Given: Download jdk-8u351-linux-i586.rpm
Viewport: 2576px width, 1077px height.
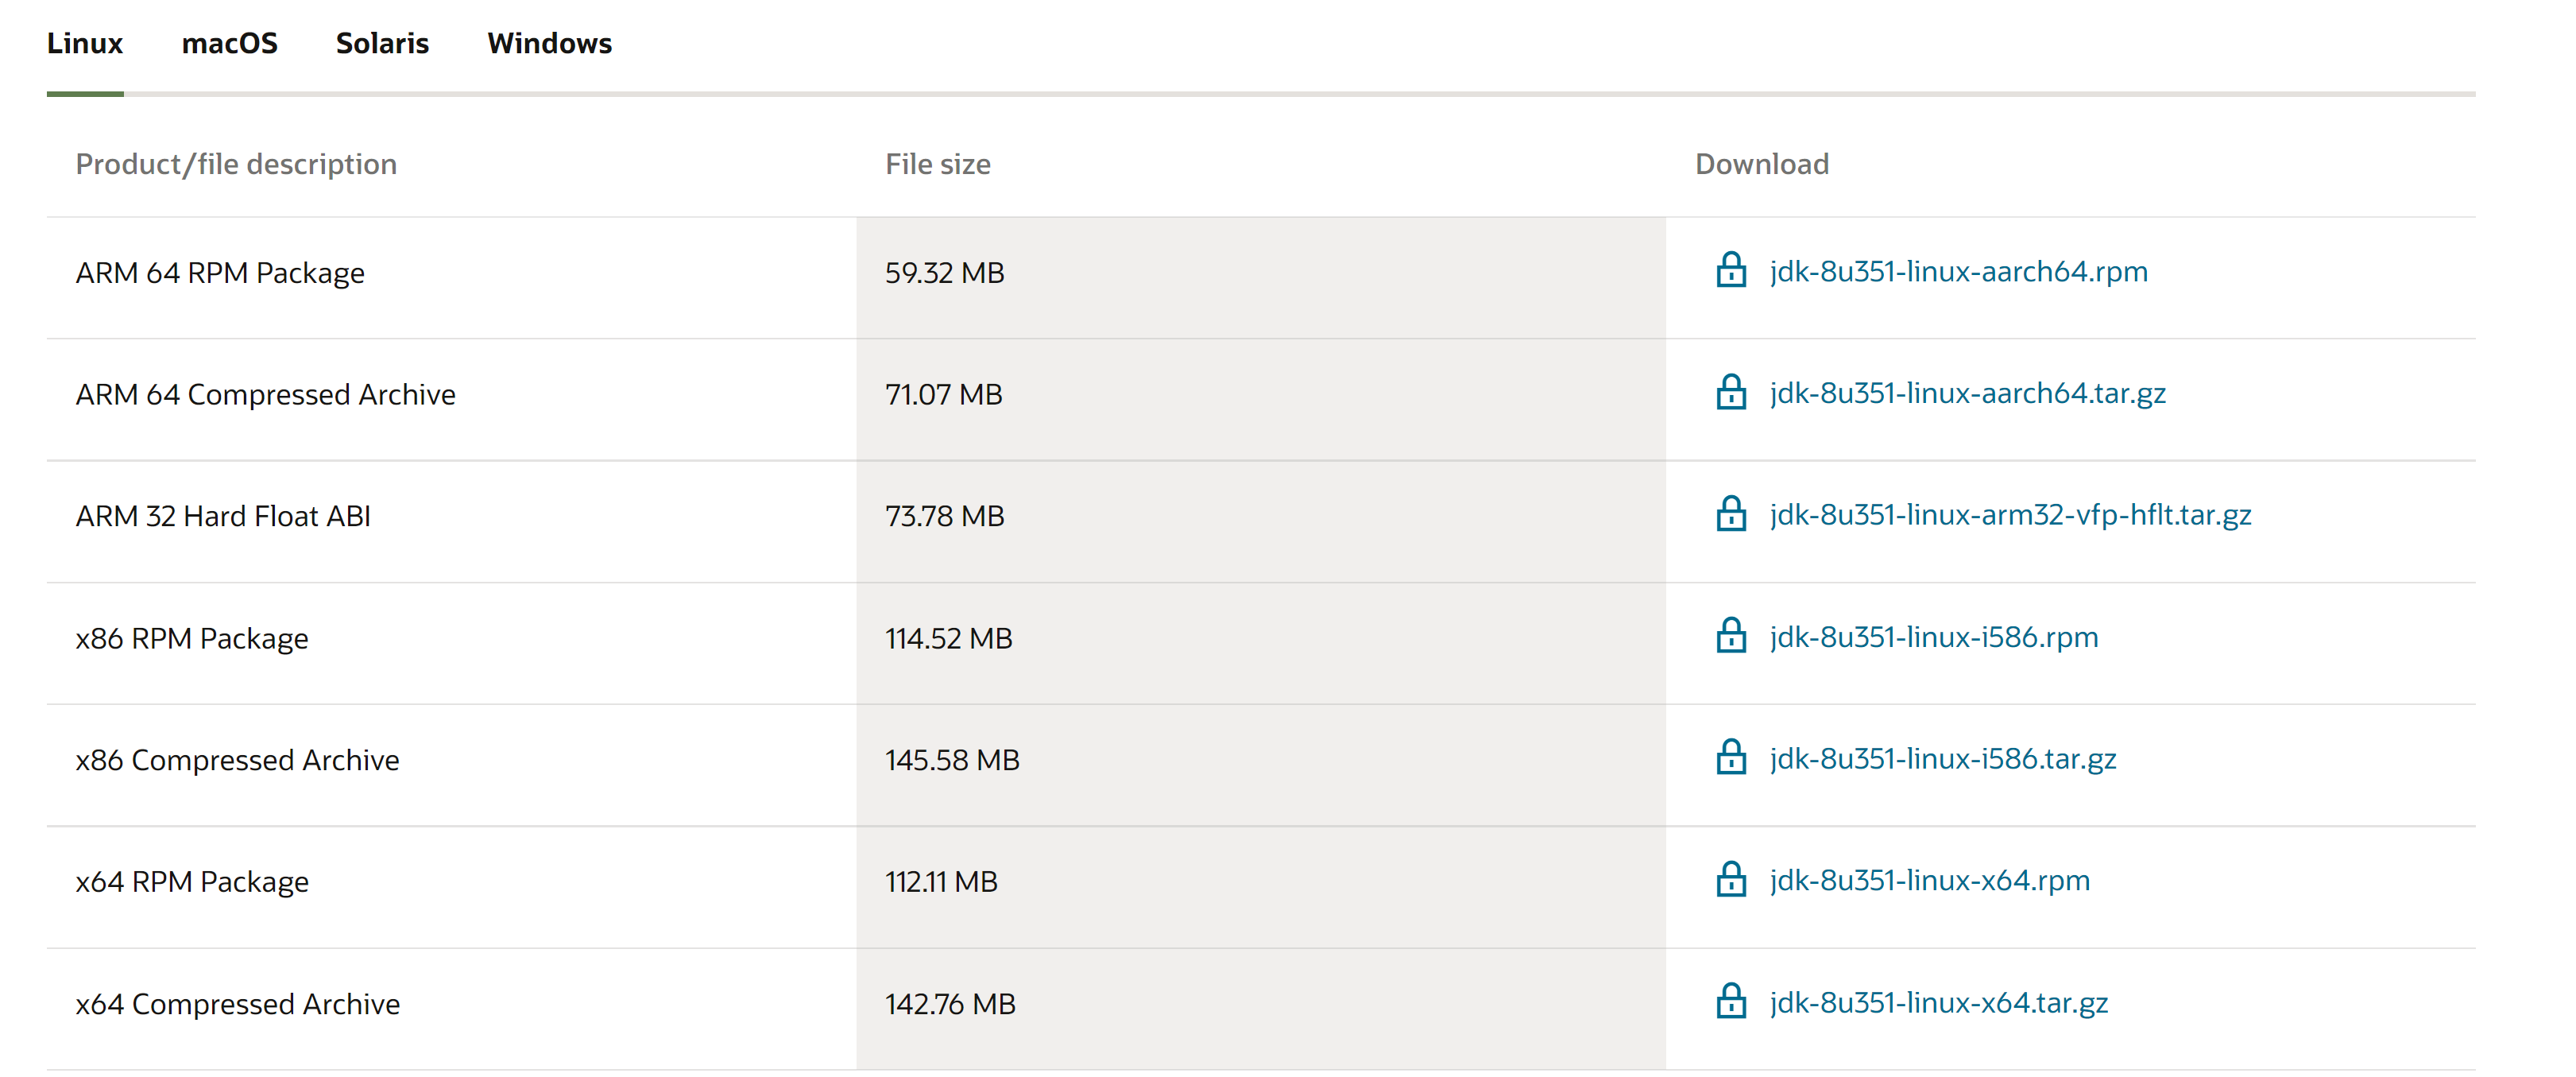Looking at the screenshot, I should 1933,638.
